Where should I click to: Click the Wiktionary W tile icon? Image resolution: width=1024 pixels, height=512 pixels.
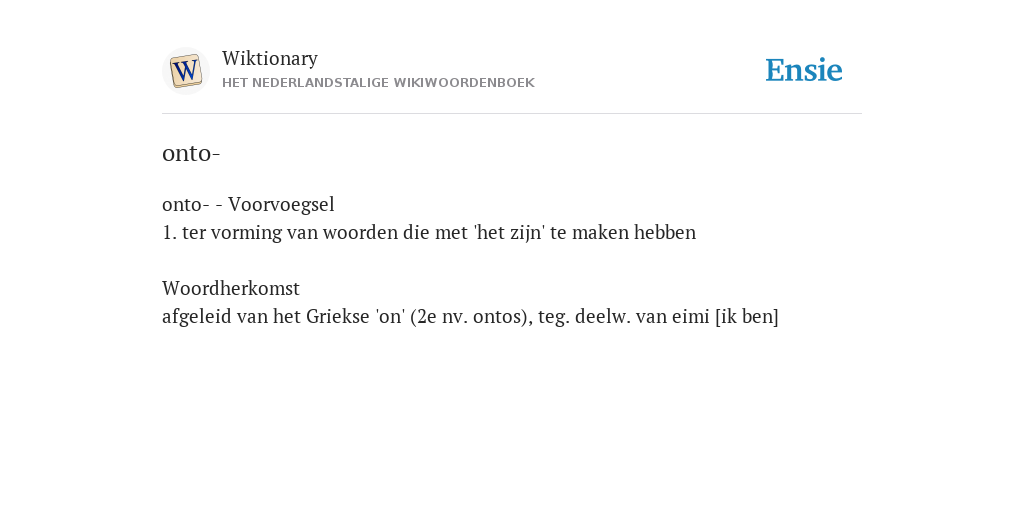185,71
